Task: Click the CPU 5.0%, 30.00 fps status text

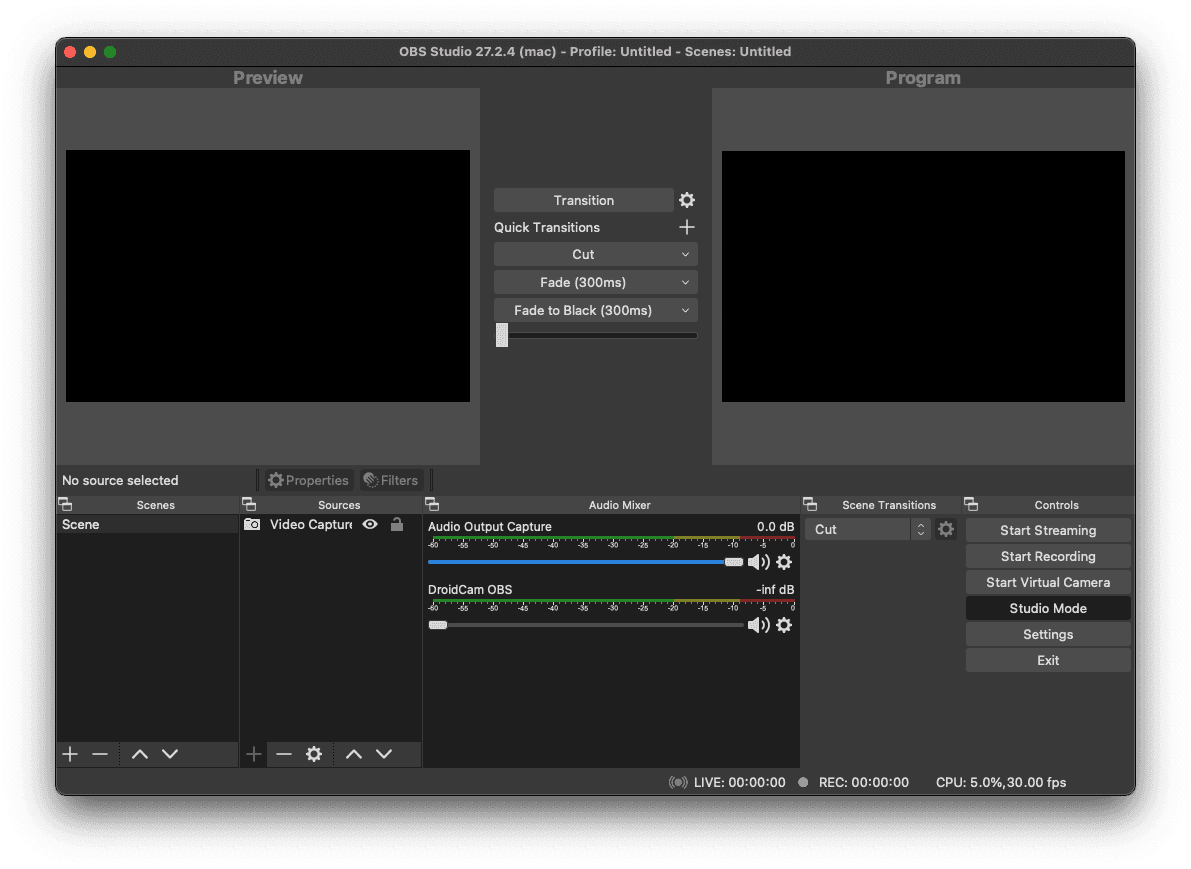Action: tap(1001, 782)
